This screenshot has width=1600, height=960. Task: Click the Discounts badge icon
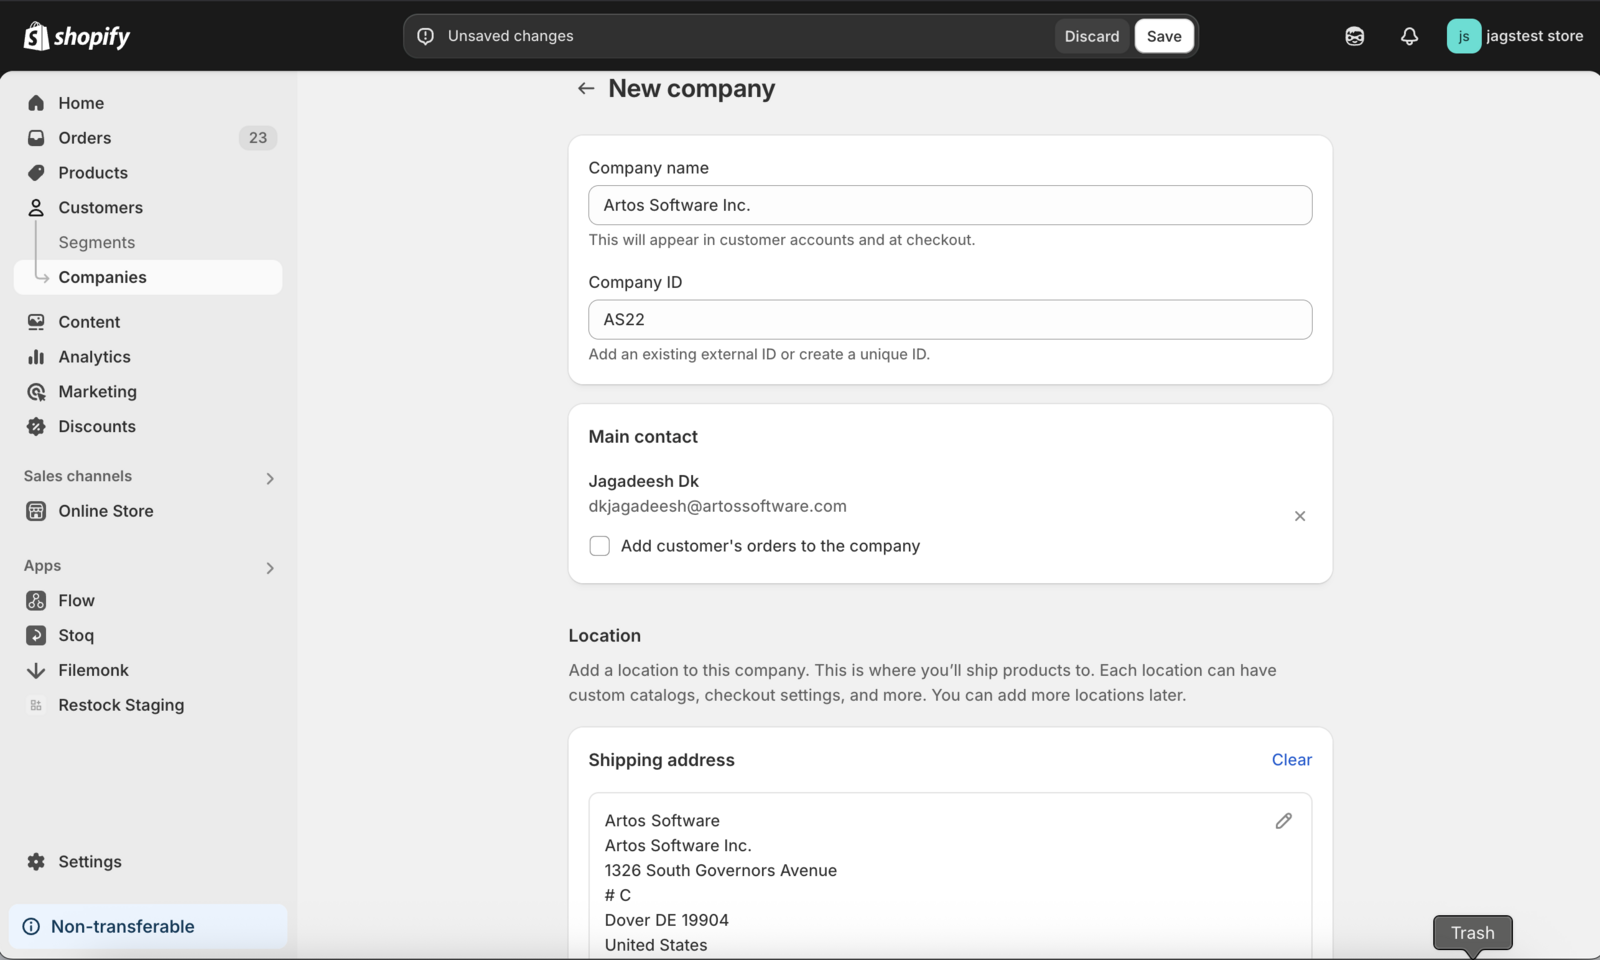(x=36, y=427)
